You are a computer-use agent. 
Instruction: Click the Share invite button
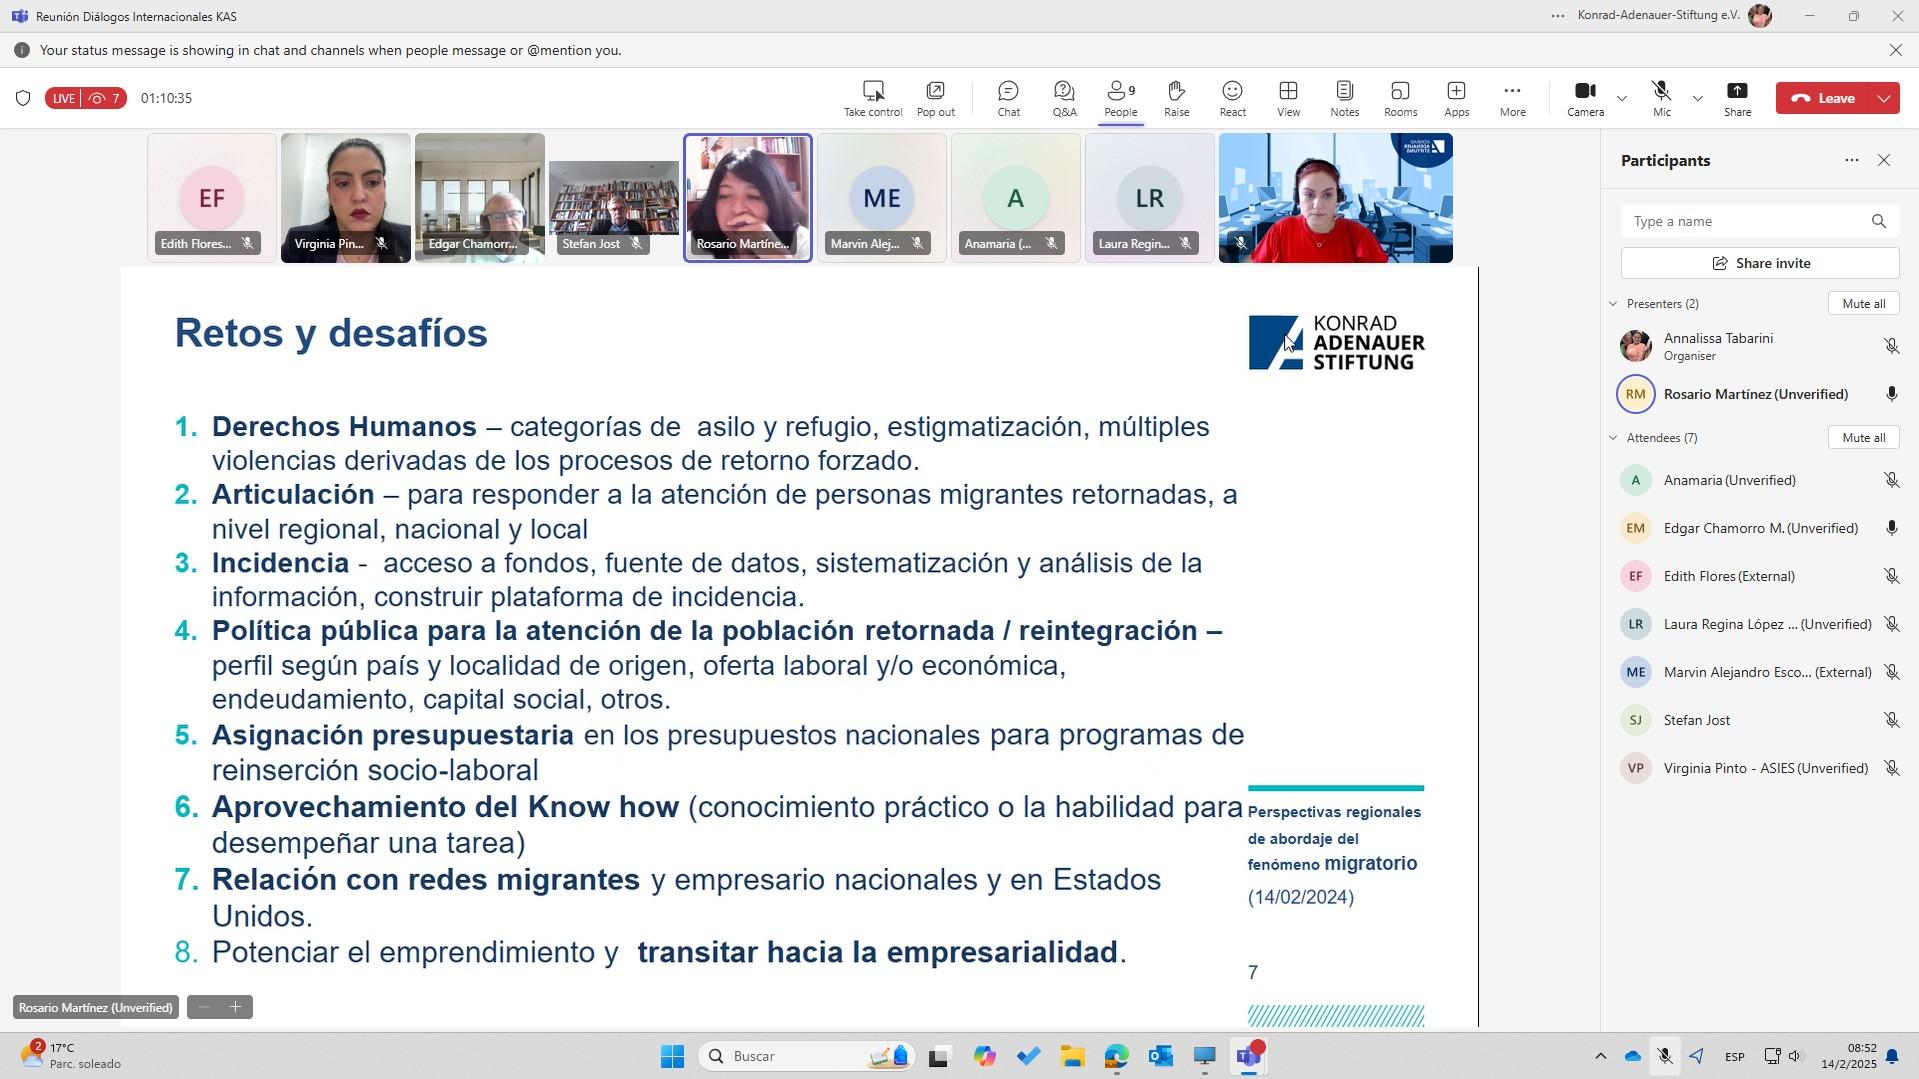(1759, 263)
